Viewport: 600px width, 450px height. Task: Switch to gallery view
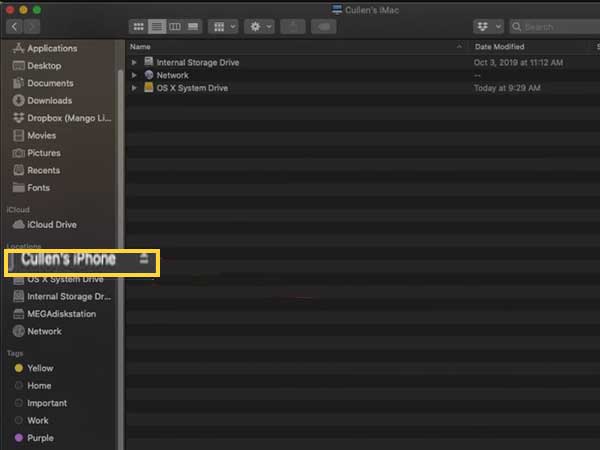click(193, 27)
